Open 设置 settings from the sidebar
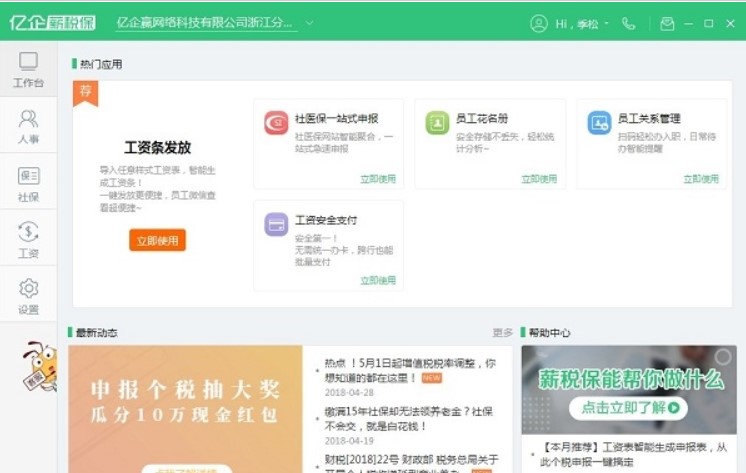The height and width of the screenshot is (473, 746). [28, 296]
